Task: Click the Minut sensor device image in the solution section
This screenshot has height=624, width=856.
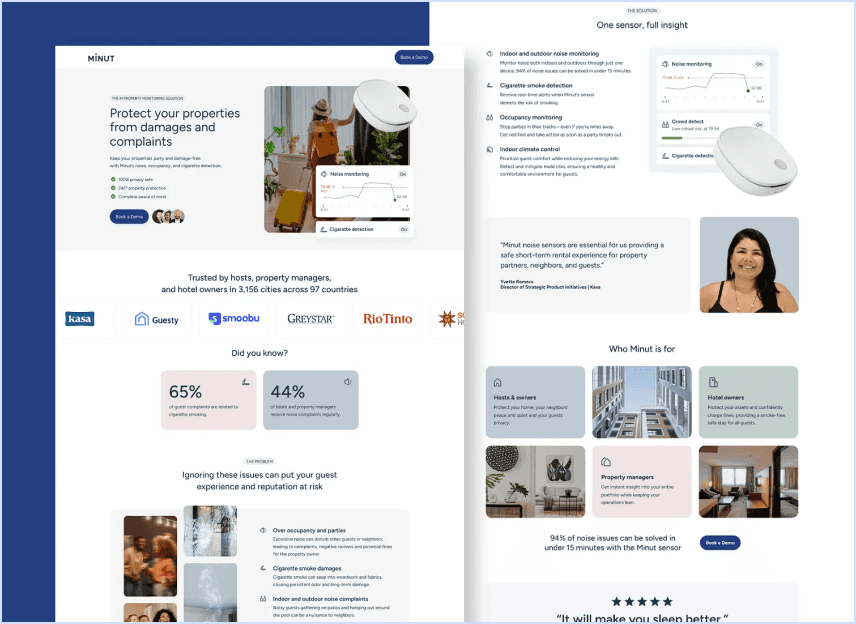Action: coord(756,161)
